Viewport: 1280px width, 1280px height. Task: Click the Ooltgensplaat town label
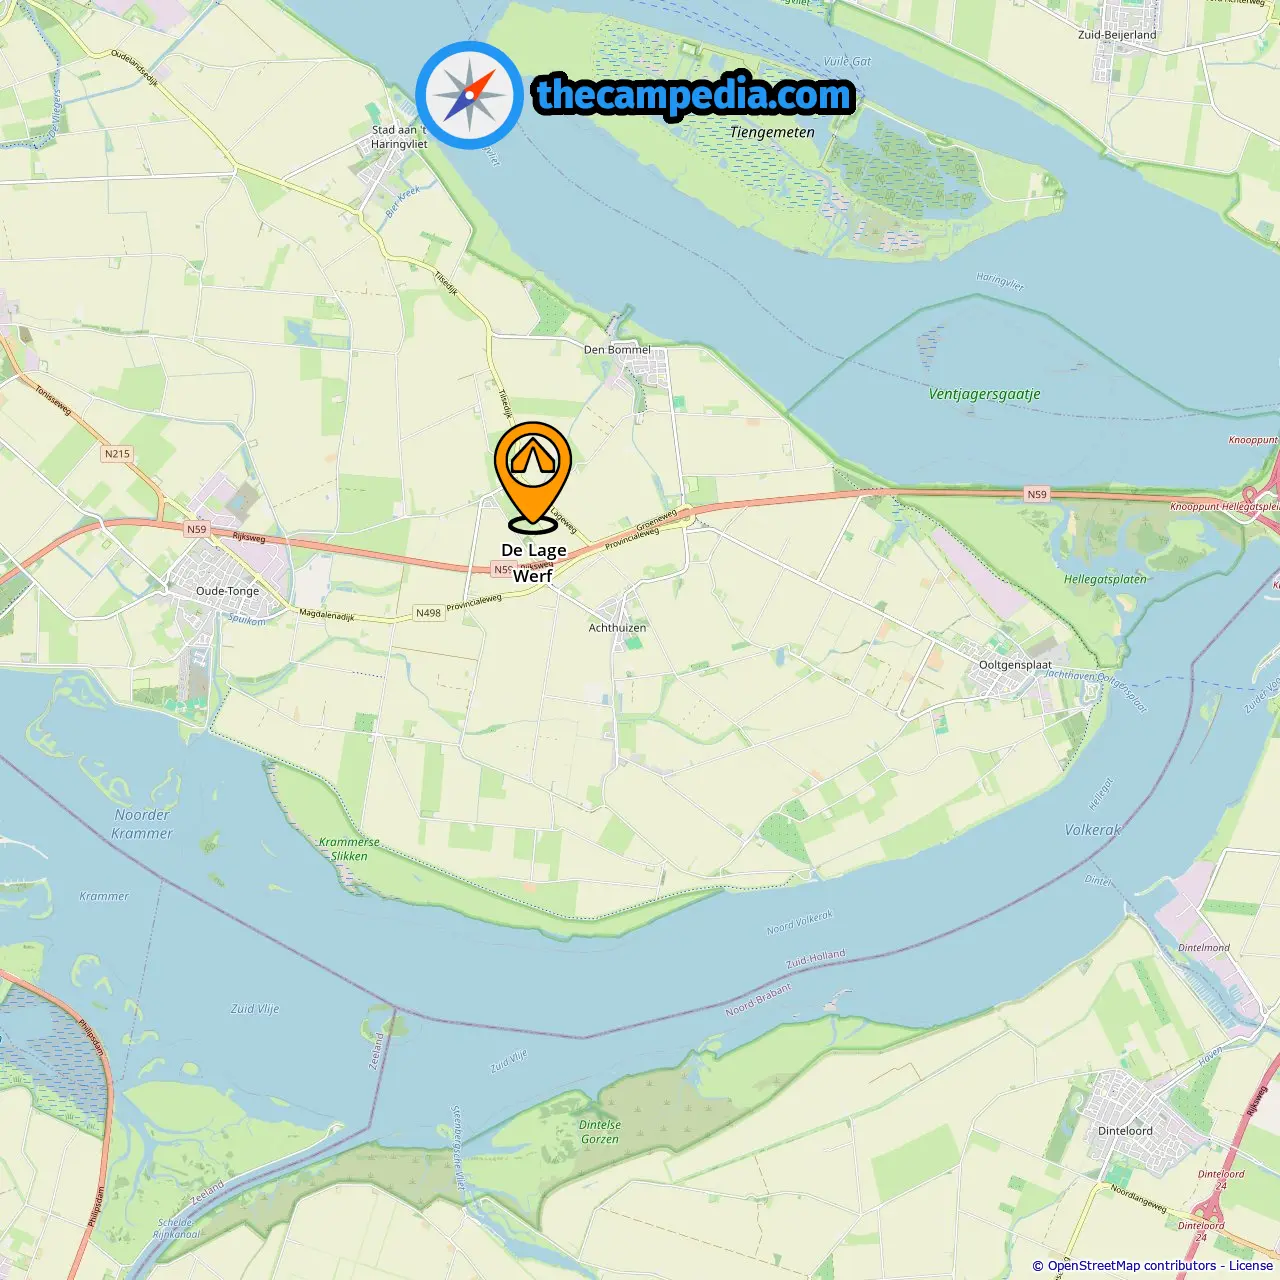point(1015,665)
